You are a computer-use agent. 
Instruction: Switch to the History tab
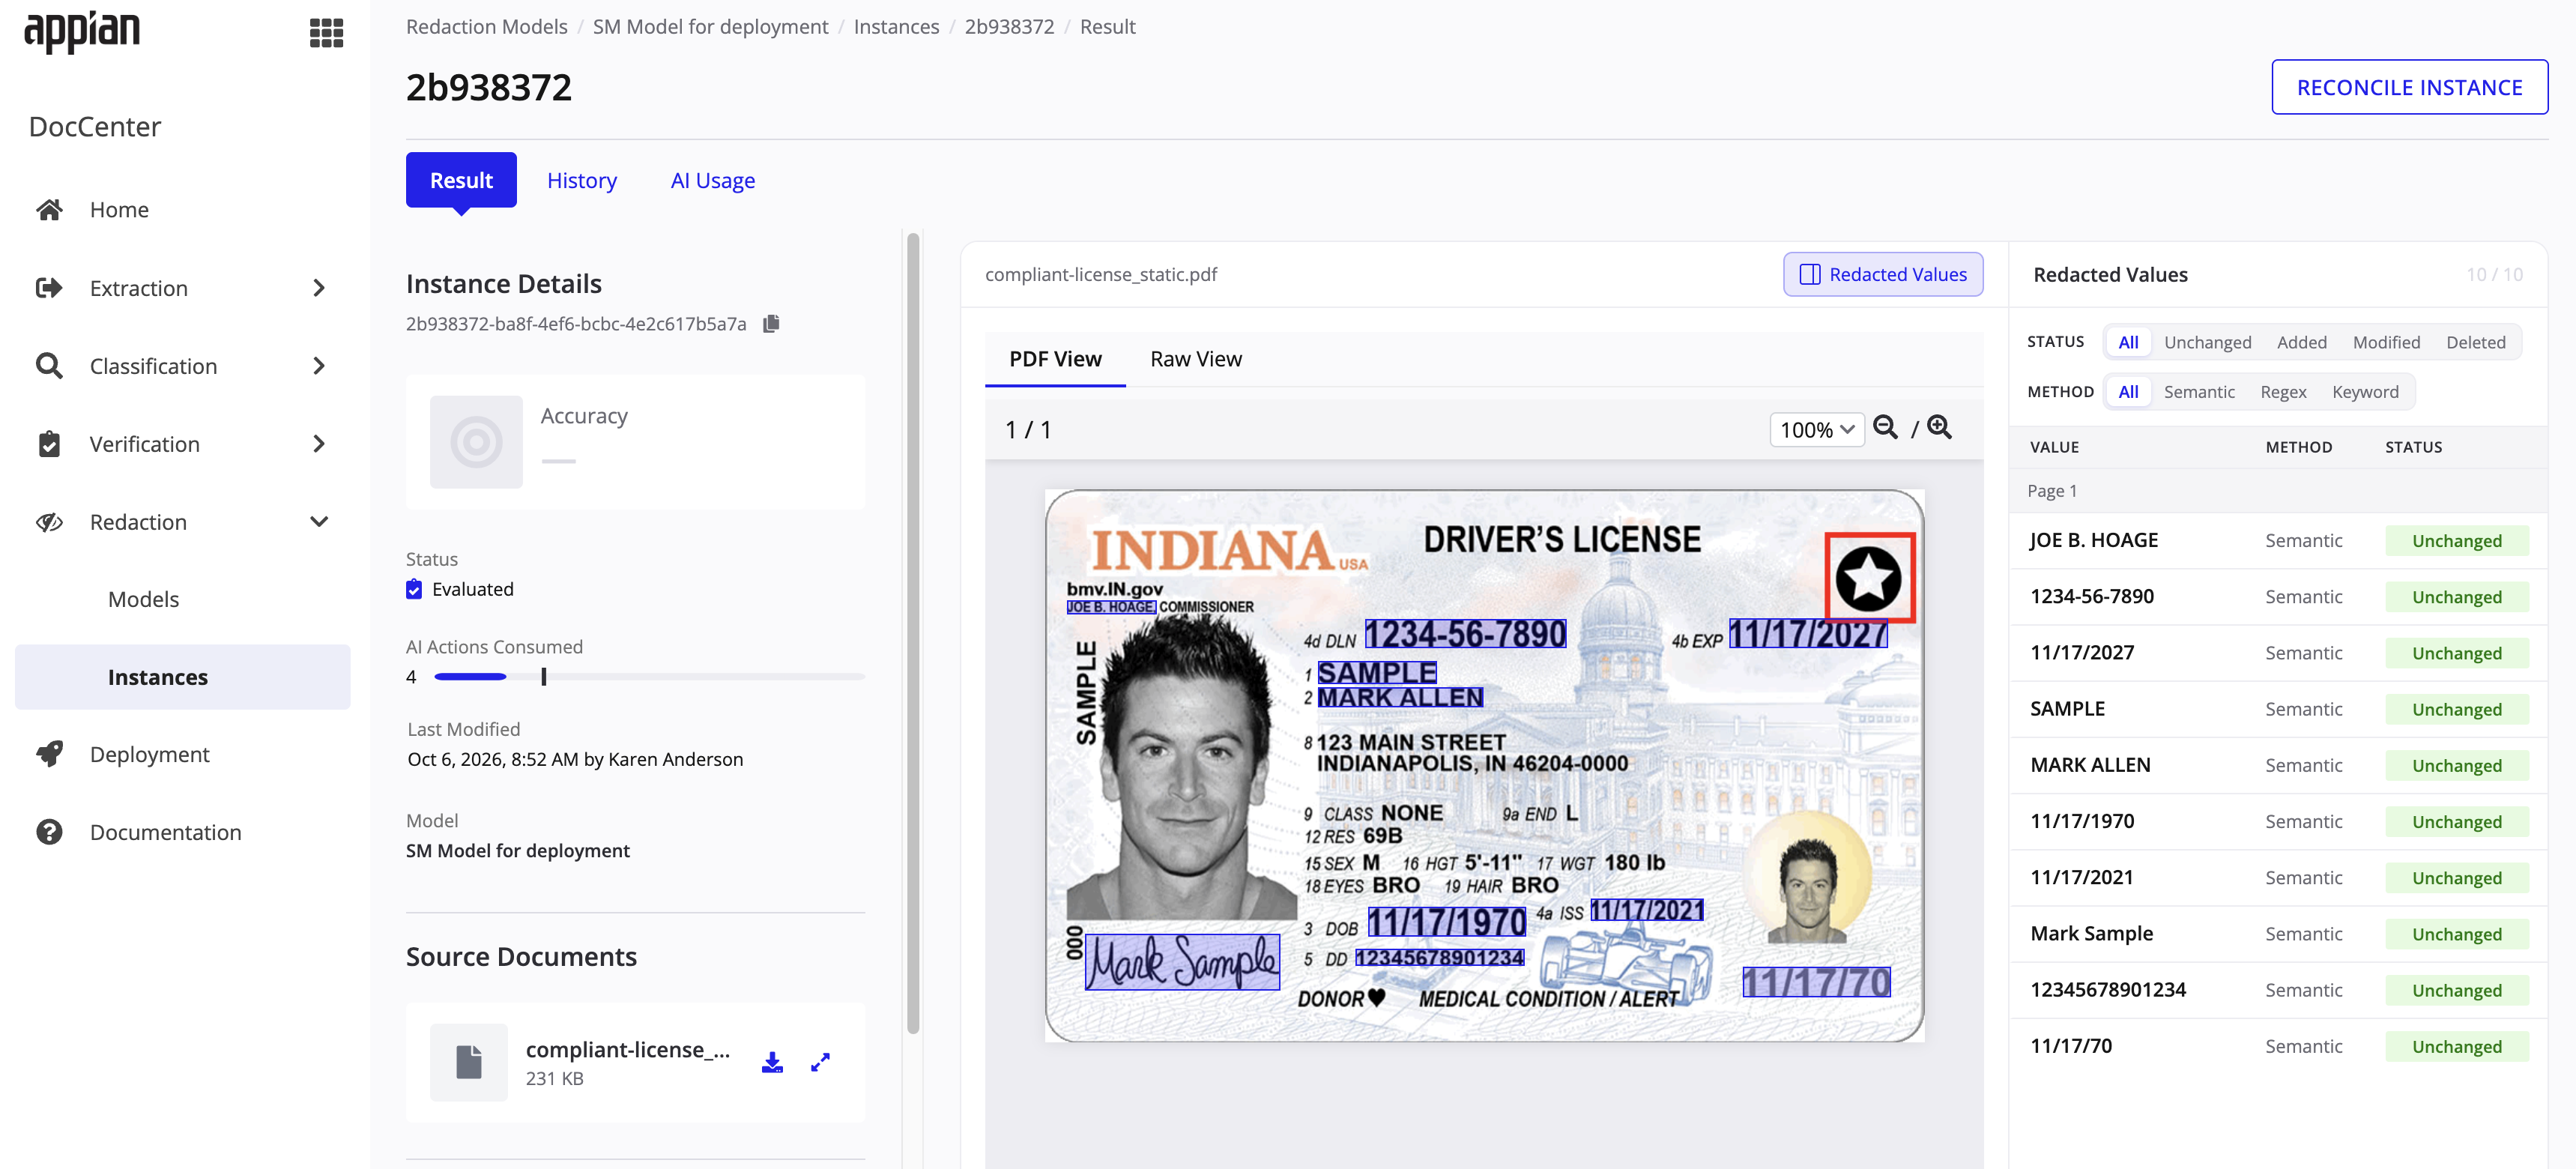[x=581, y=180]
